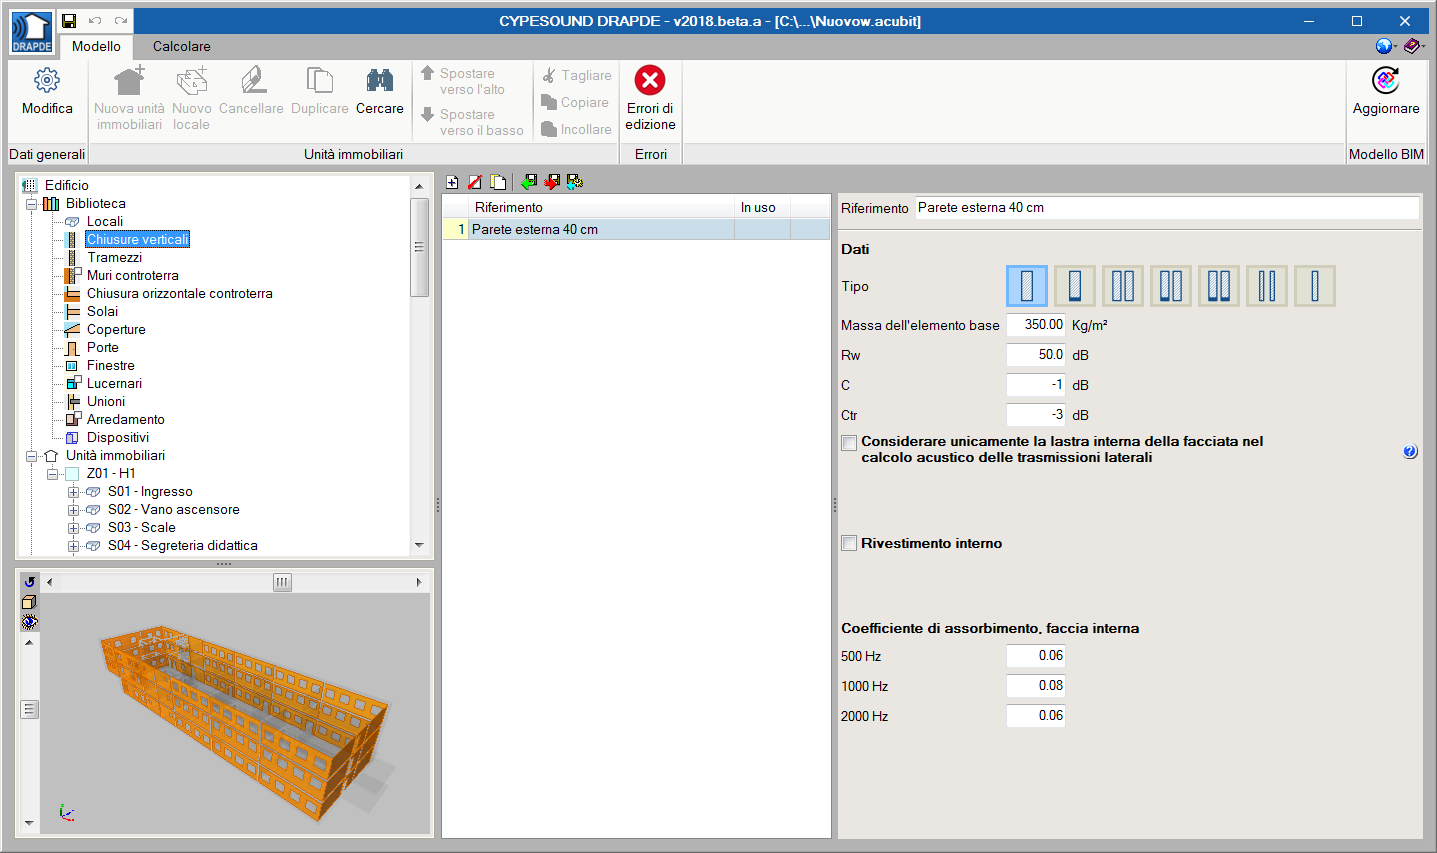The width and height of the screenshot is (1437, 853).
Task: Select the sixth wall type, two thin leaves
Action: click(1267, 286)
